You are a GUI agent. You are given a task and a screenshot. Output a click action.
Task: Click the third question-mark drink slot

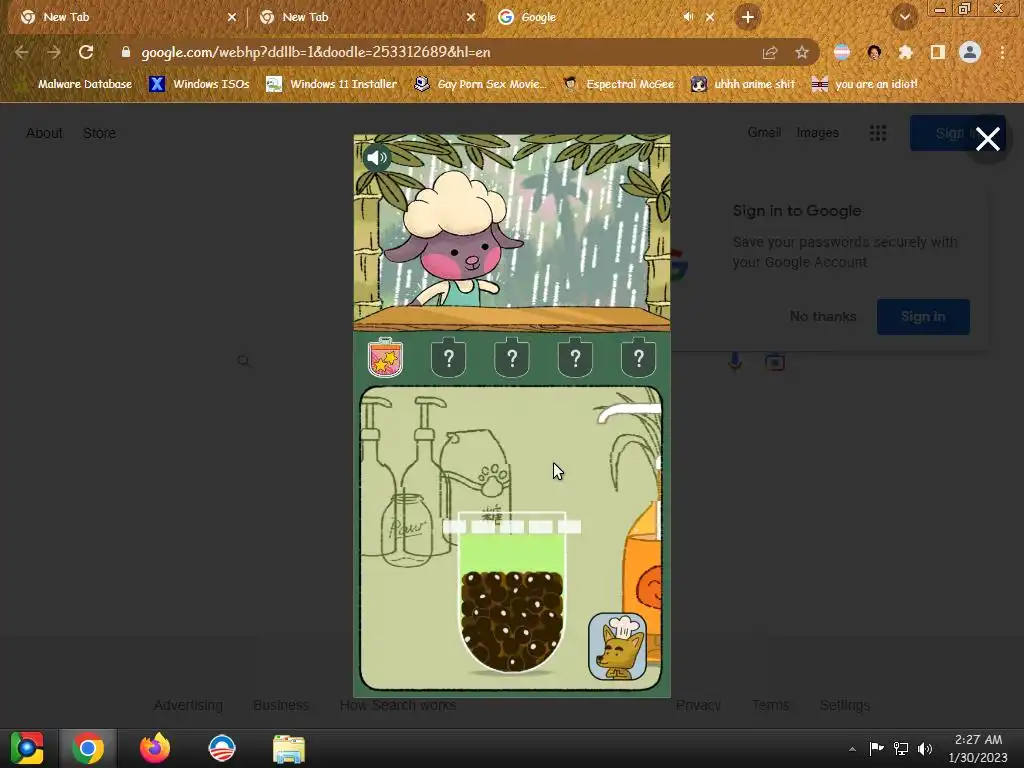512,357
